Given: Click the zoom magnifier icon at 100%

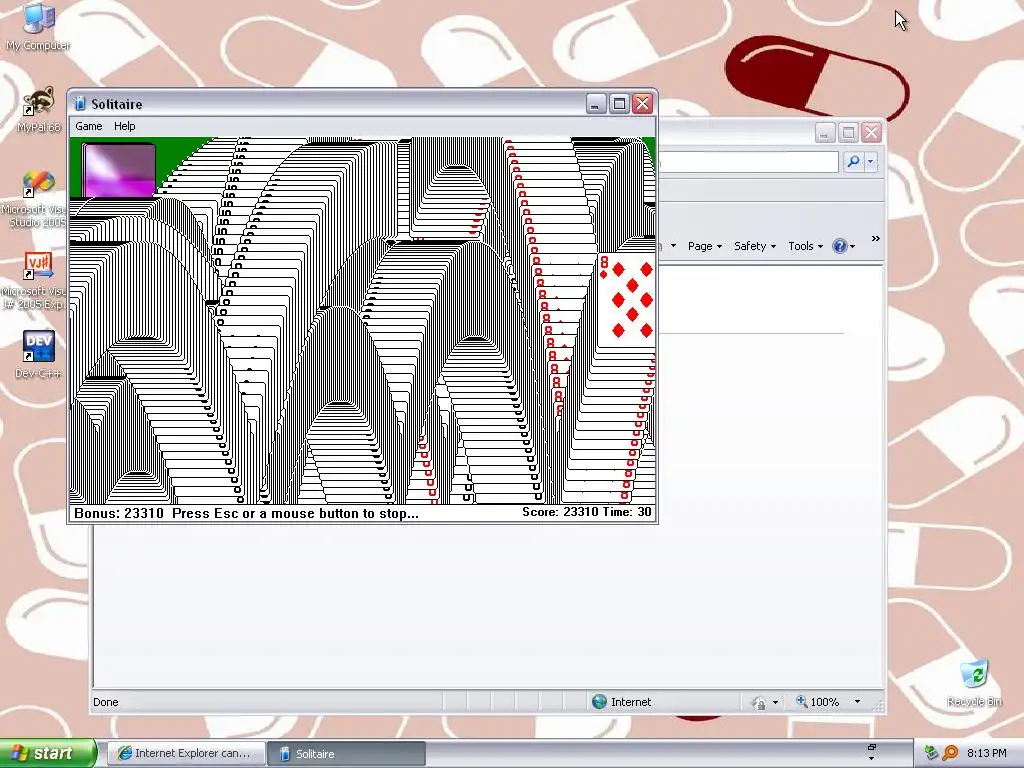Looking at the screenshot, I should click(x=801, y=701).
